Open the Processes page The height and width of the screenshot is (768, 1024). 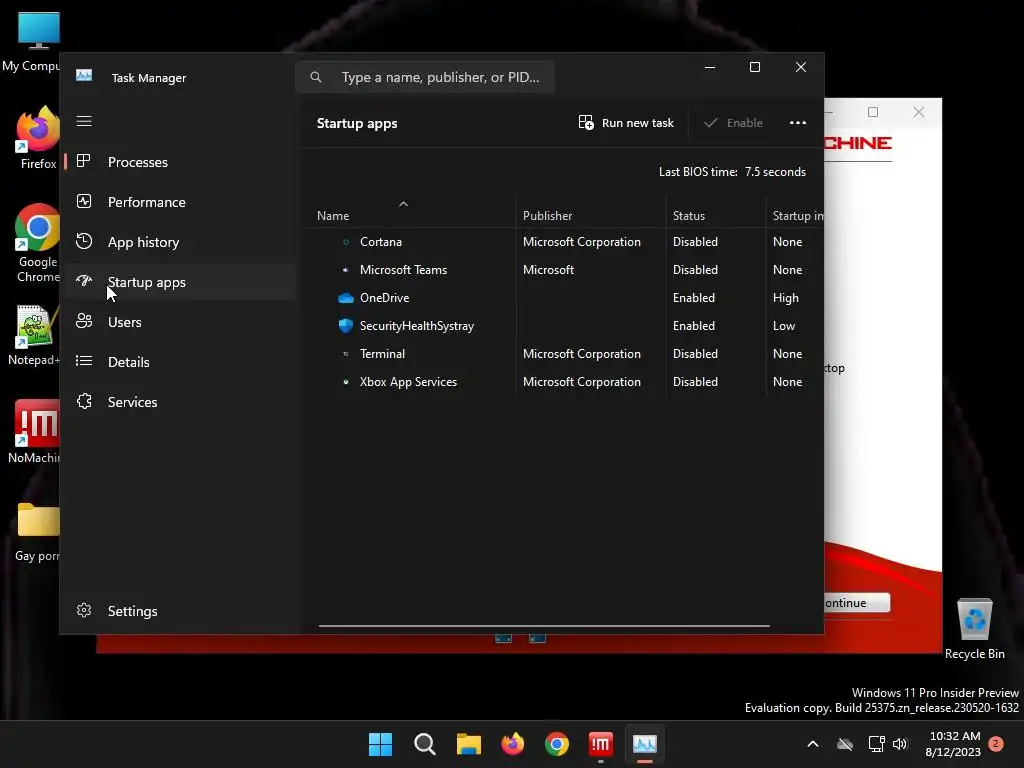(180, 162)
